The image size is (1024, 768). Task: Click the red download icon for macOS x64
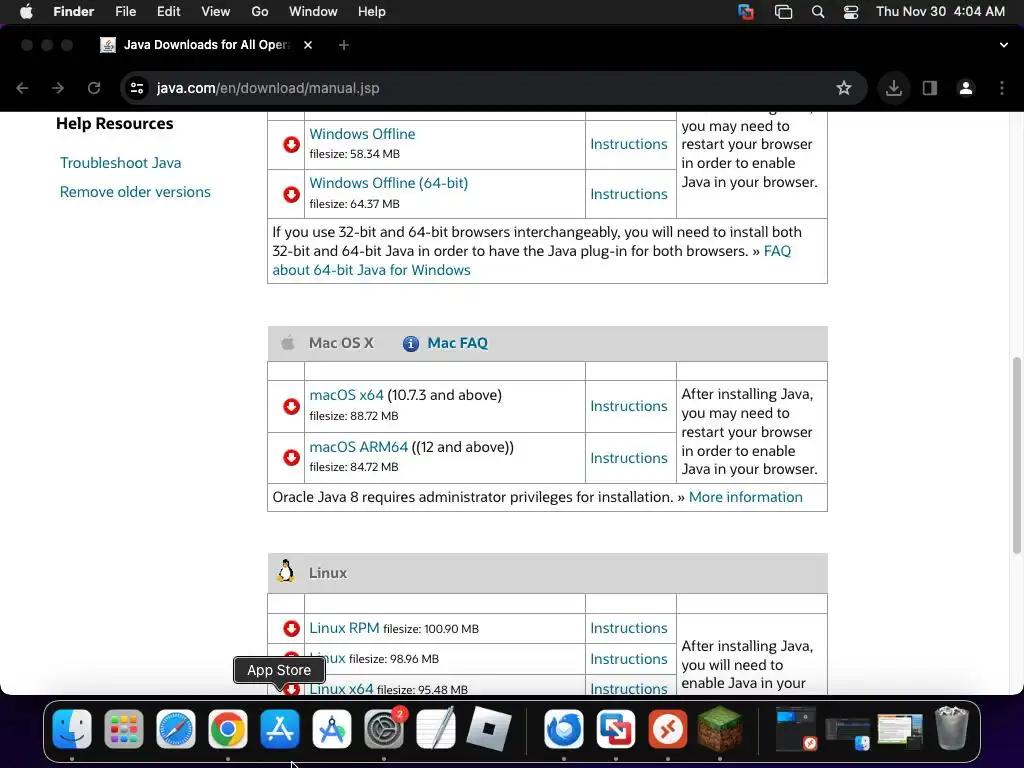291,406
